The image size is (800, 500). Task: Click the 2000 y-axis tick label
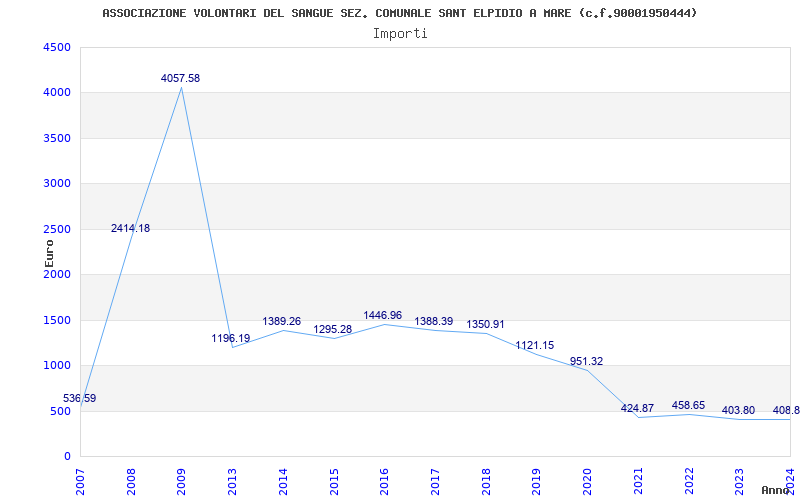tap(57, 274)
